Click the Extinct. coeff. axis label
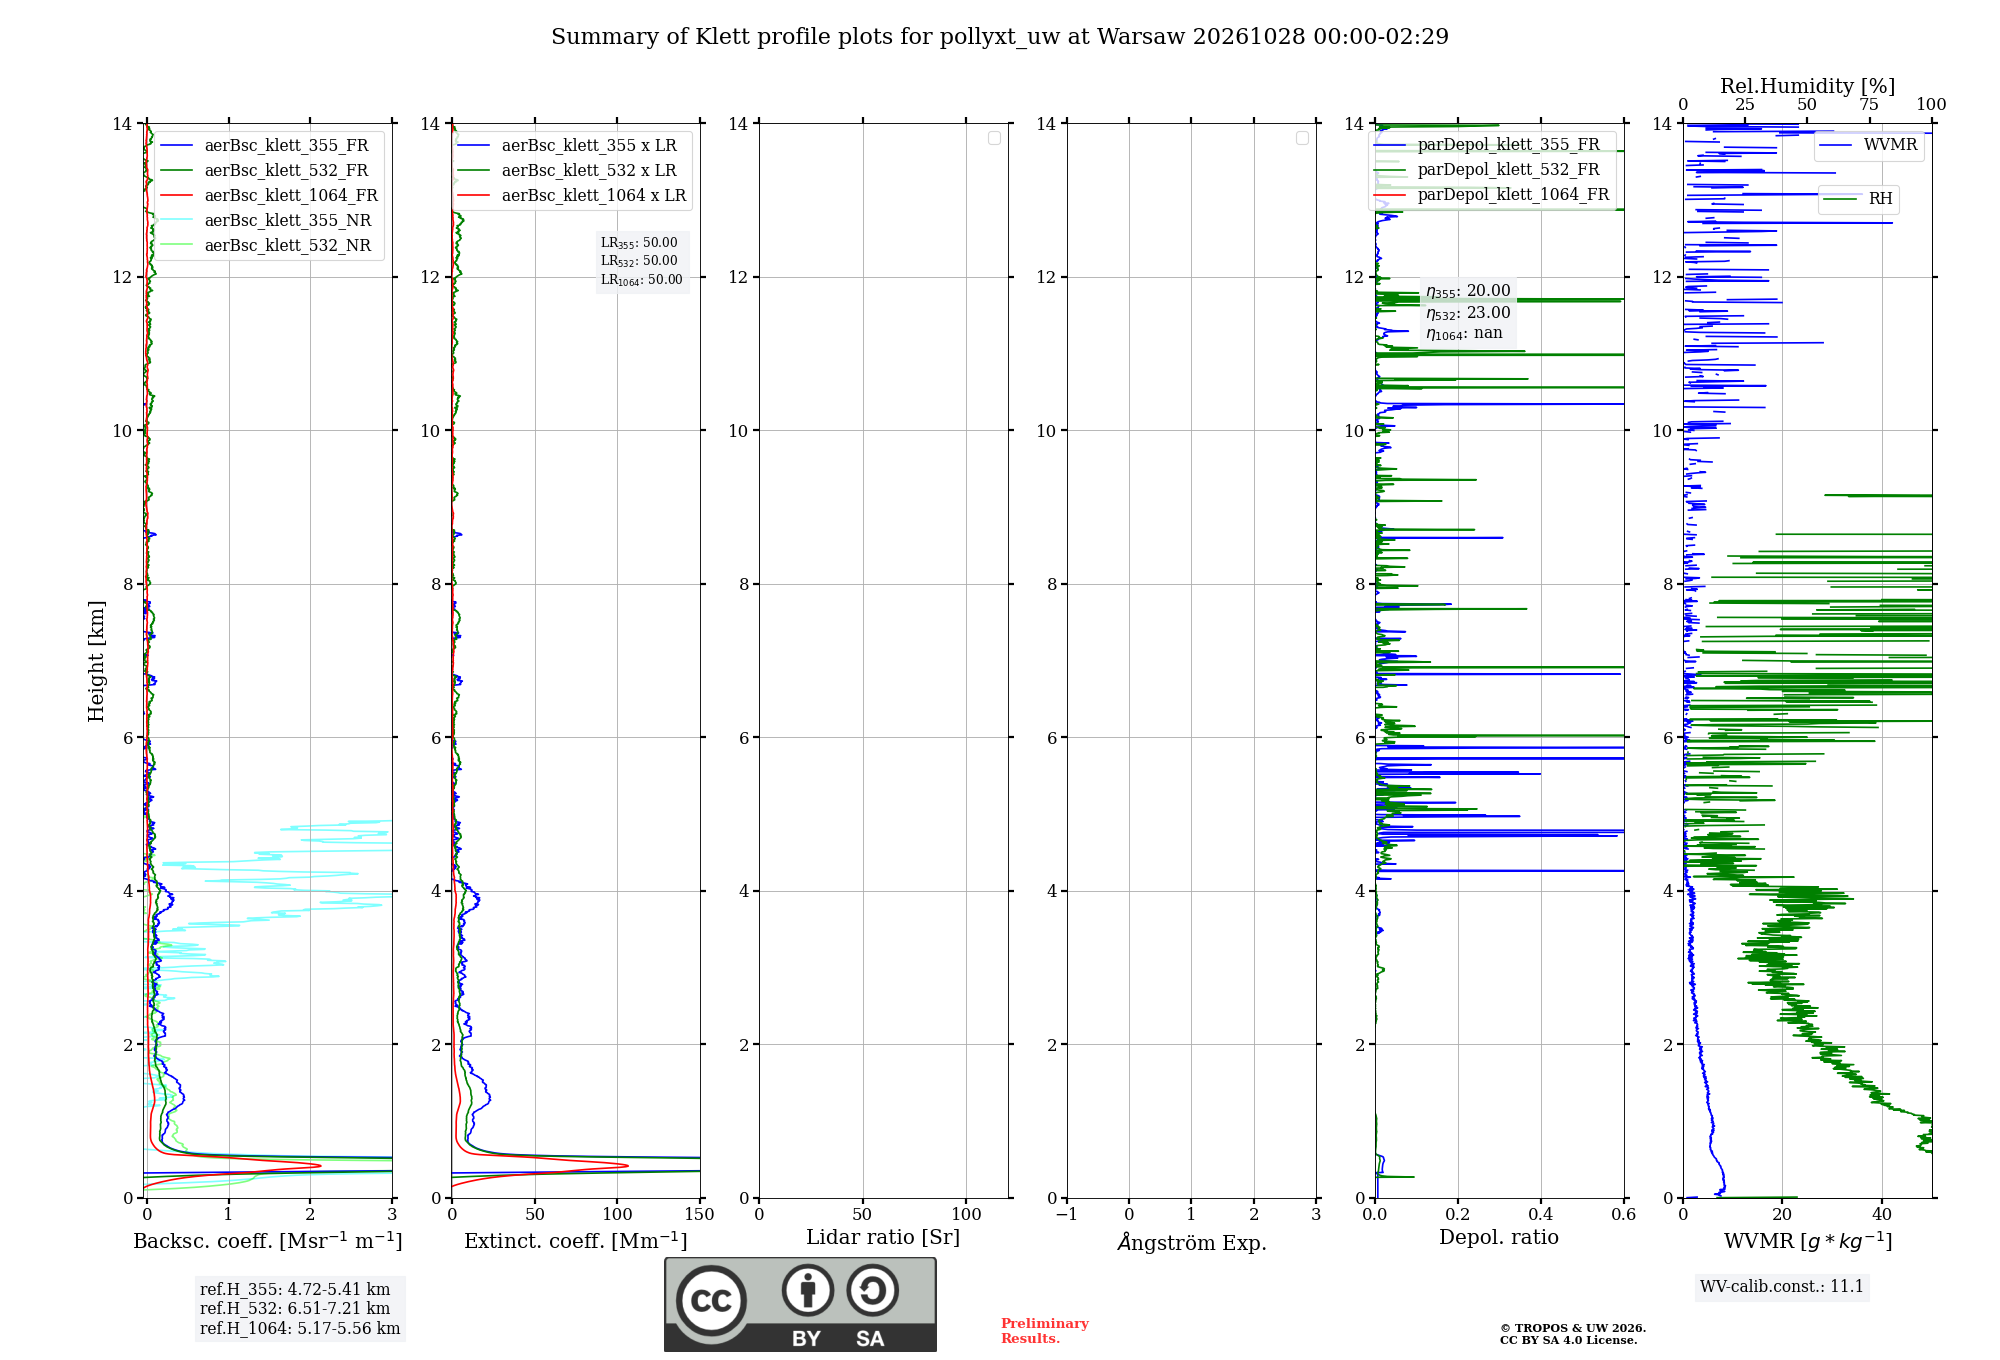 pyautogui.click(x=576, y=1241)
